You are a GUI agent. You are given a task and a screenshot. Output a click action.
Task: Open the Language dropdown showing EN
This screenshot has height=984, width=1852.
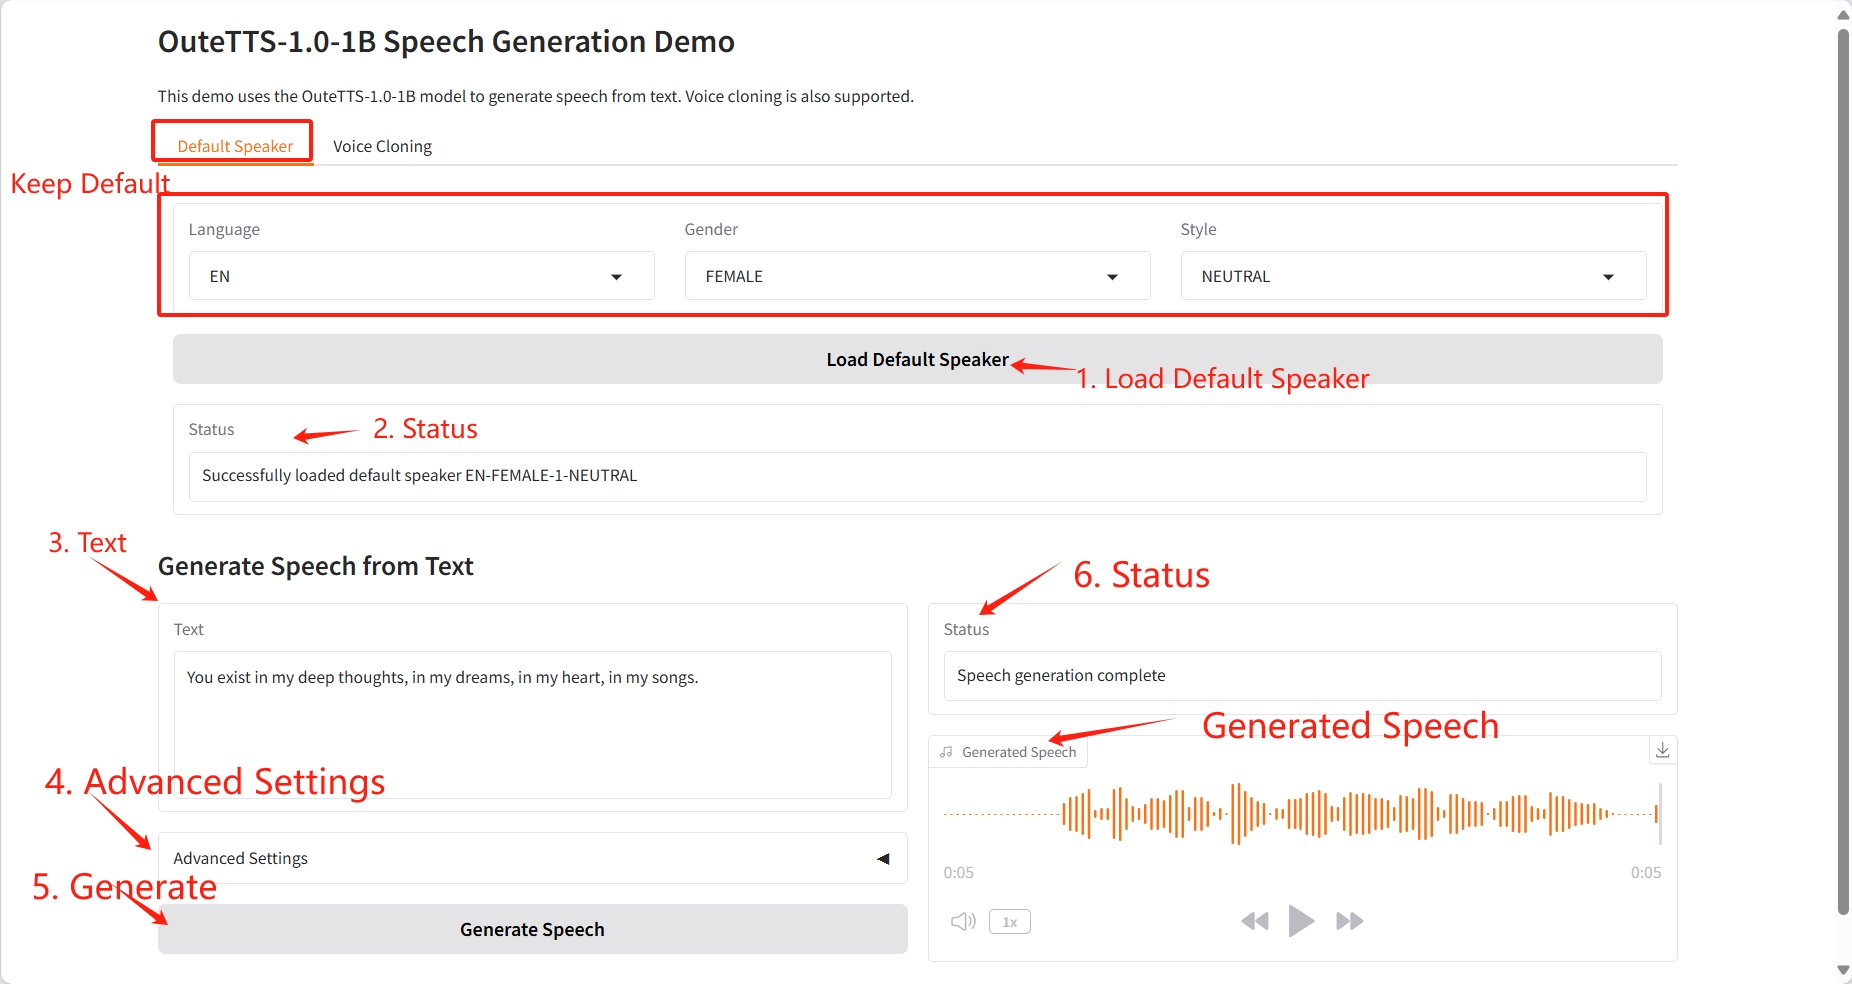coord(421,276)
